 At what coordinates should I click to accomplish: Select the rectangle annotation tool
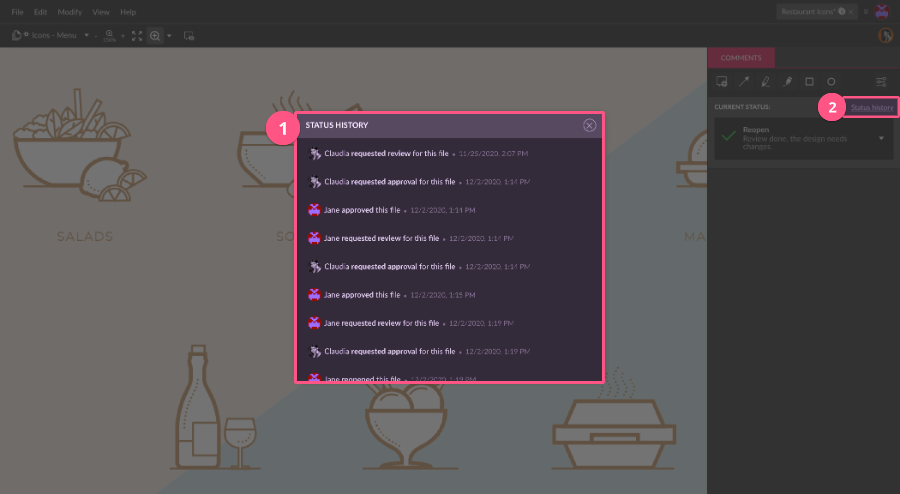tap(809, 81)
